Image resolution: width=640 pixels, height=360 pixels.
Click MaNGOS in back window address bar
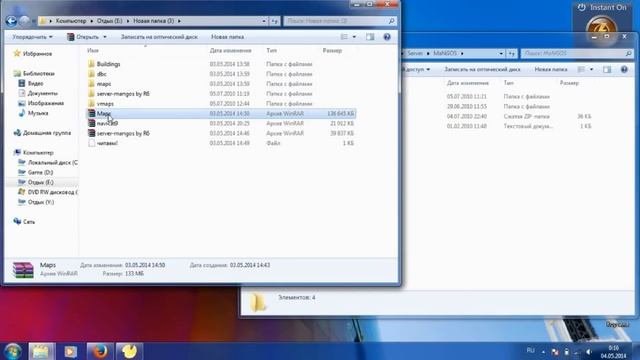[445, 53]
